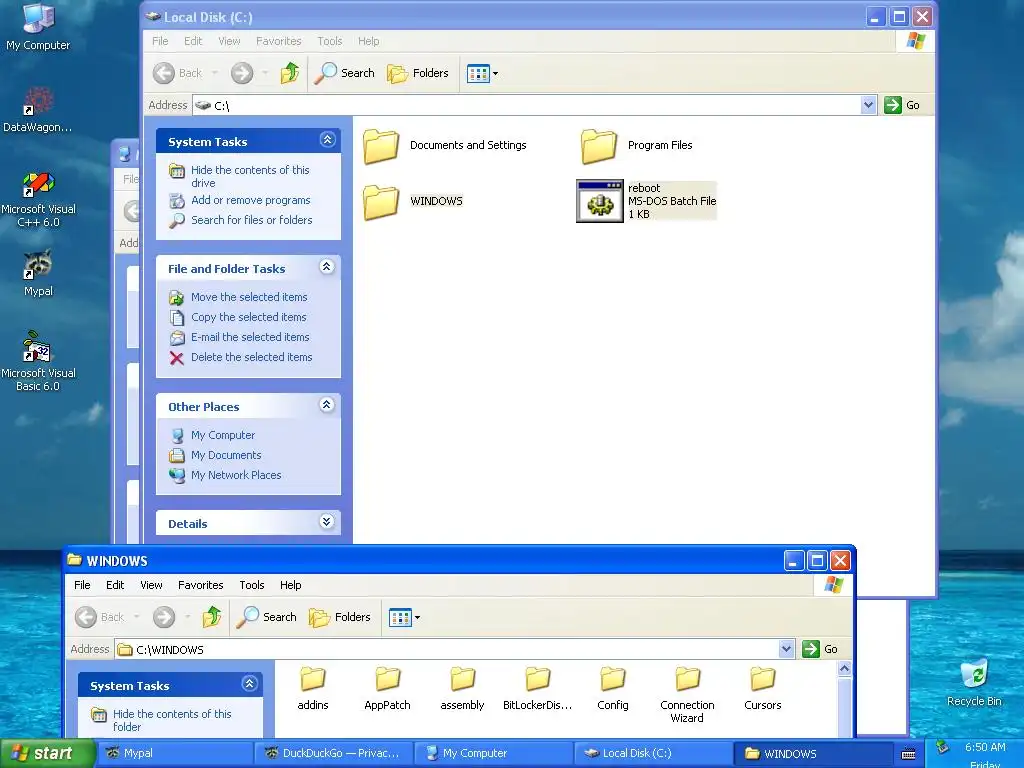Select Documents and Settings folder
Viewport: 1024px width, 768px height.
click(445, 146)
